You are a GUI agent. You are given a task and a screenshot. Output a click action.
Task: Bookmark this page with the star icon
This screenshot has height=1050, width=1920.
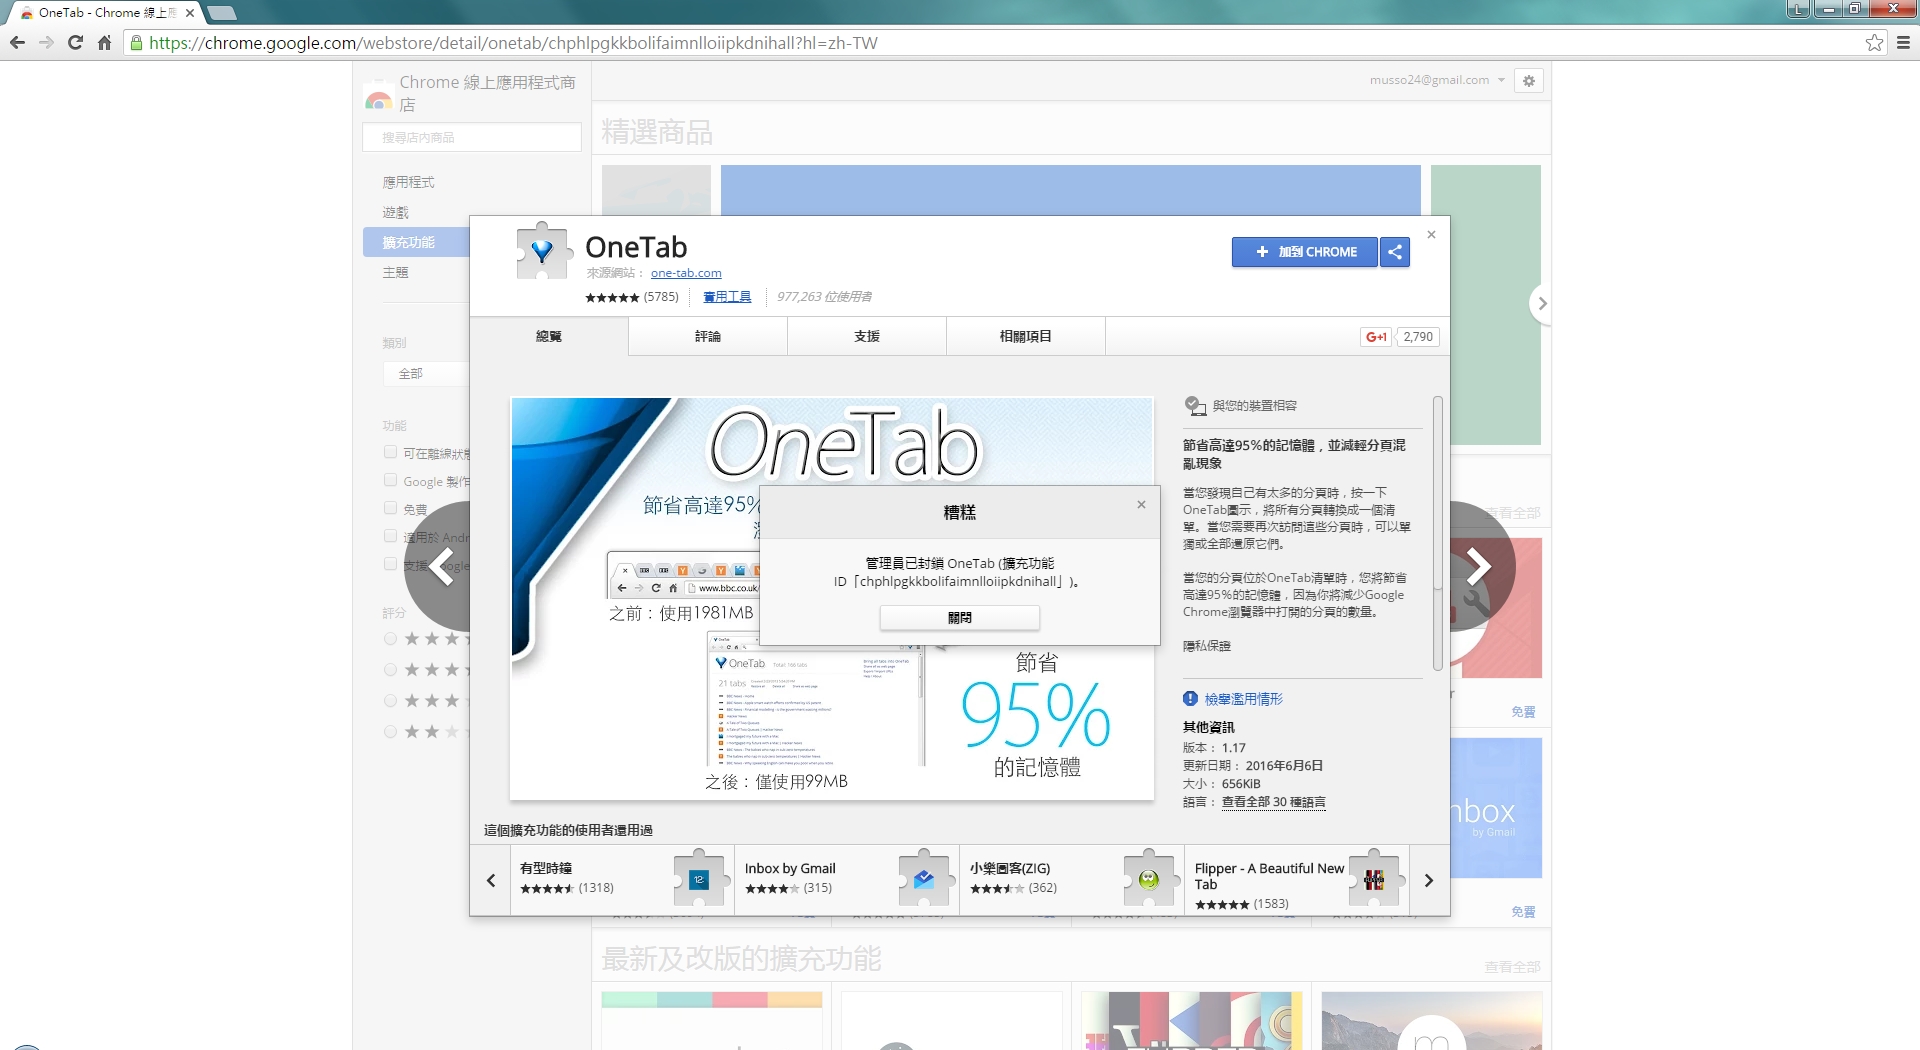pos(1874,43)
